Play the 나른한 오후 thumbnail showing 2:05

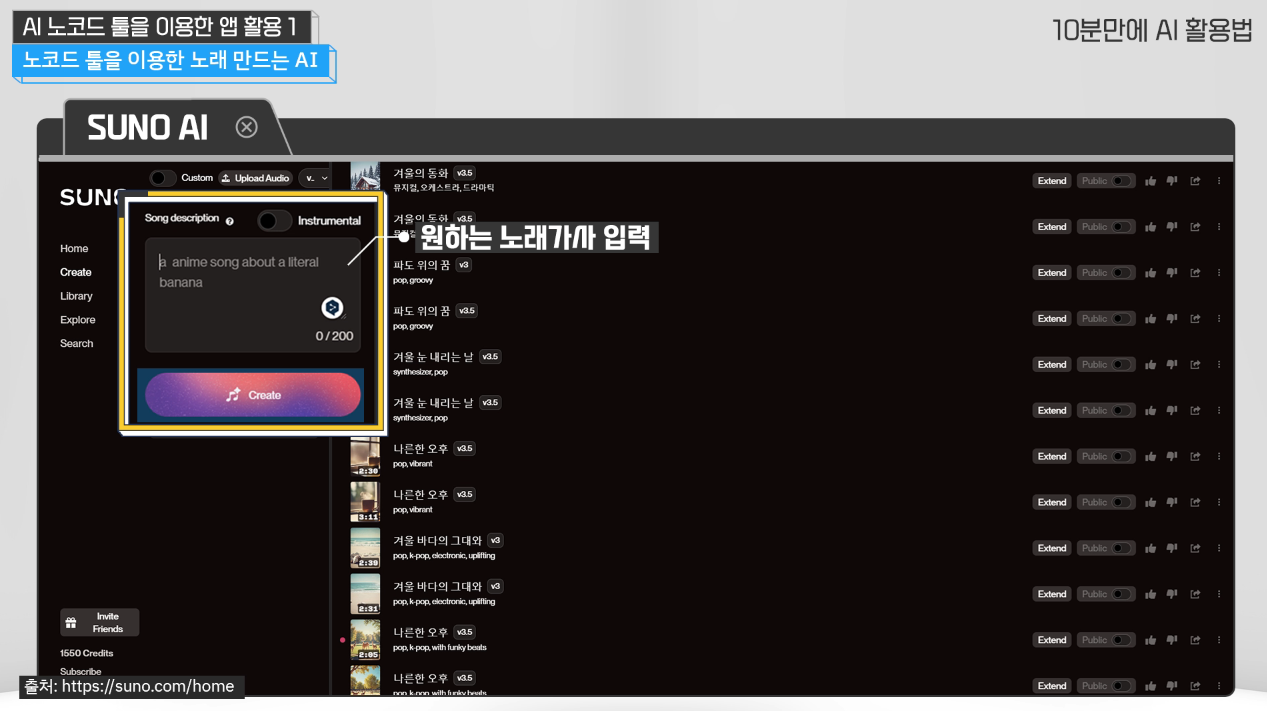coord(365,640)
